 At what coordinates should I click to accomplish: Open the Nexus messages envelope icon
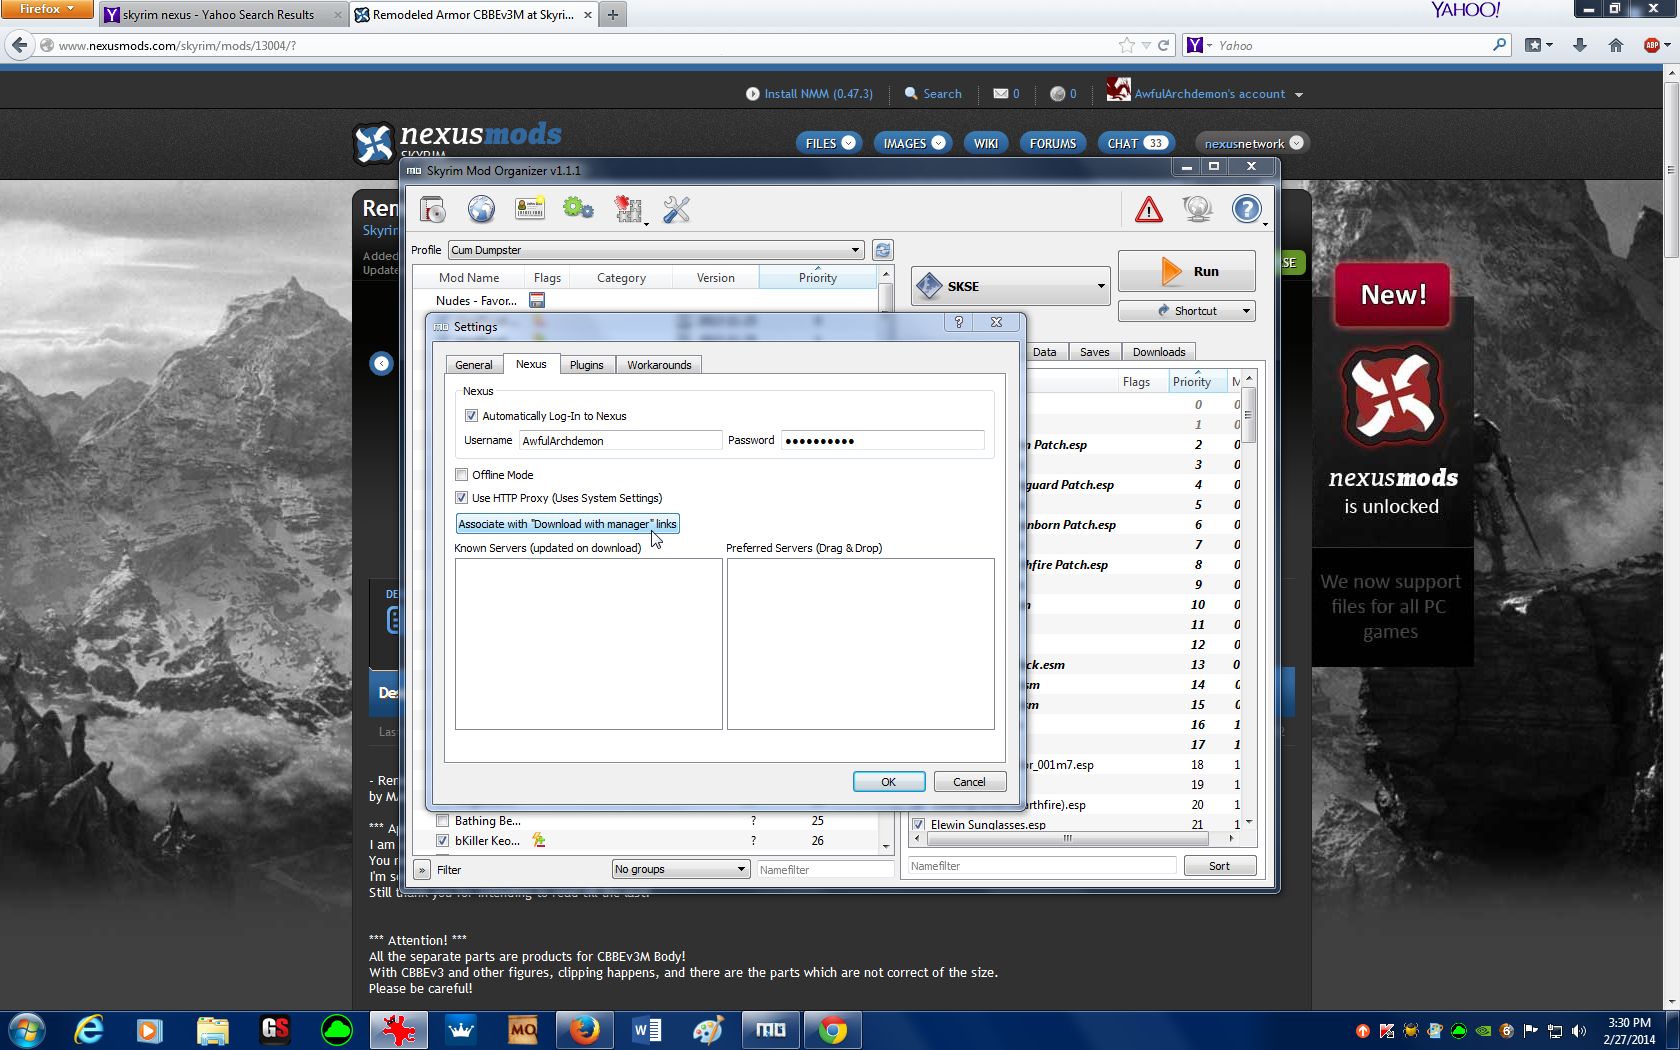point(1000,93)
